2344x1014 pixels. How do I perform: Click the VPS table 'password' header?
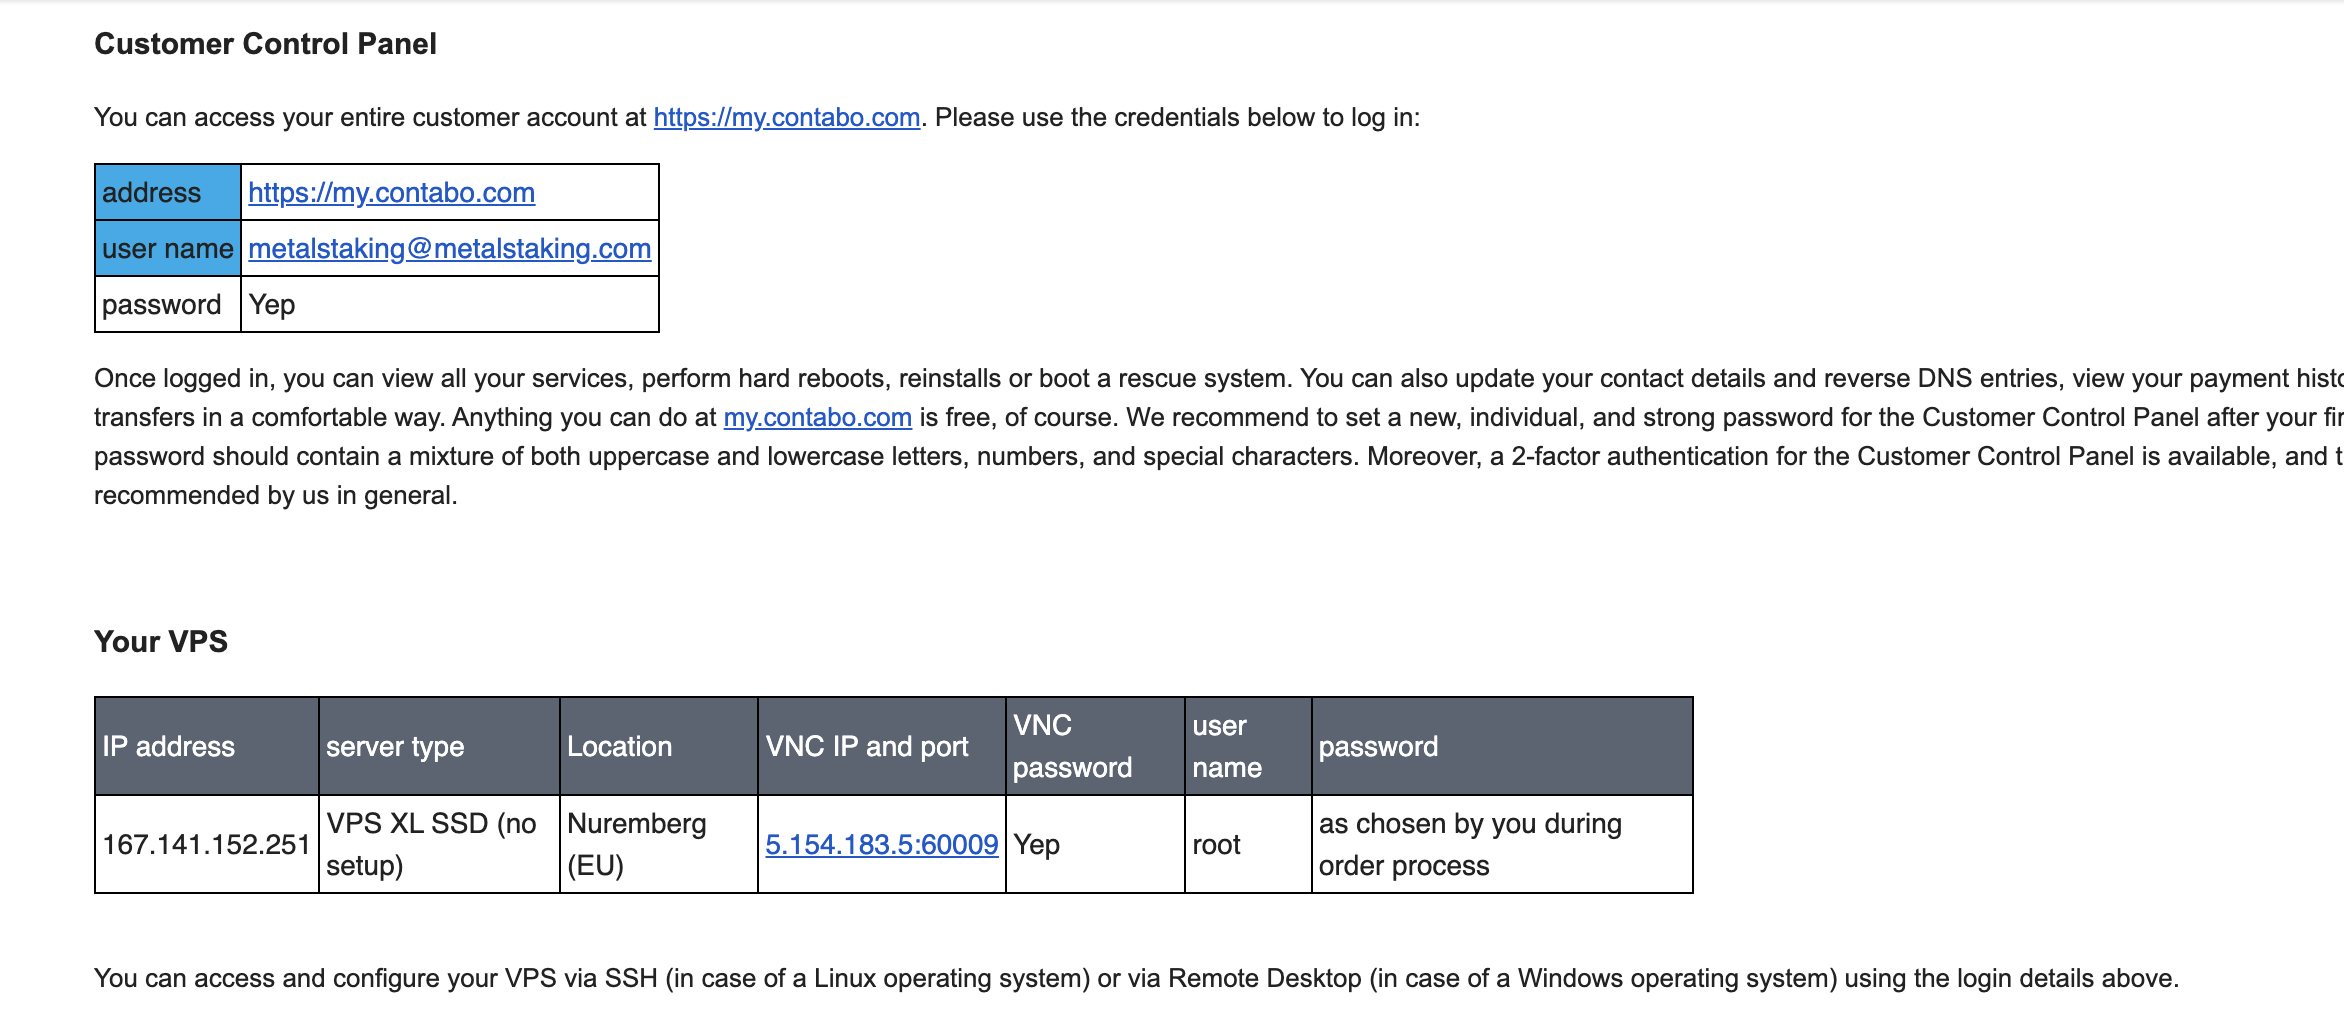coord(1502,747)
